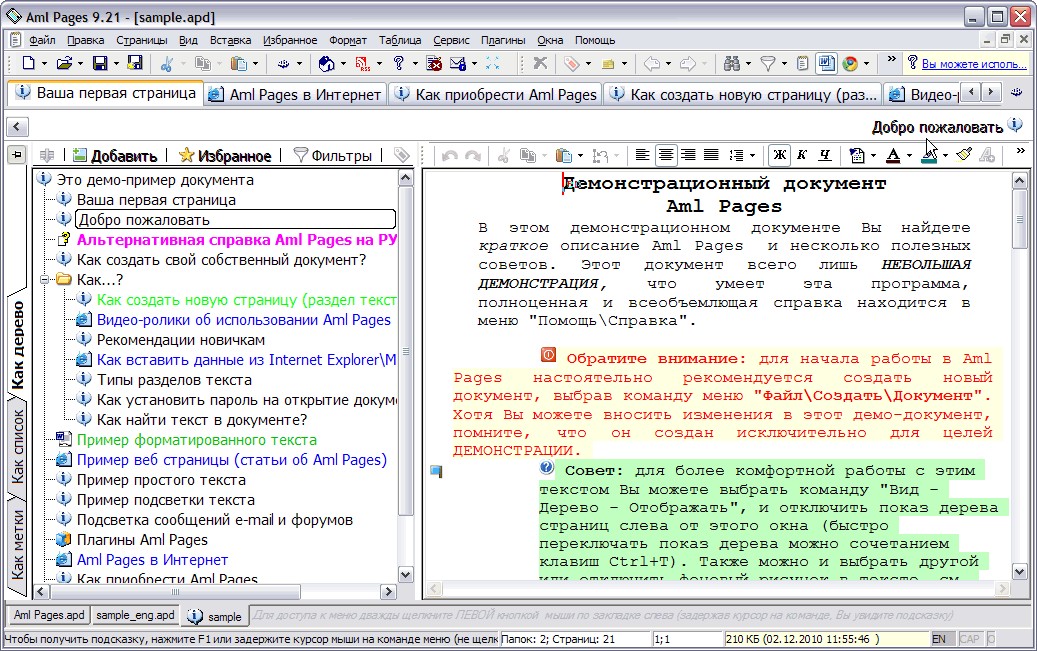Switch to the sample_eng.apd document tab
Viewport: 1037px width, 651px height.
click(x=136, y=615)
